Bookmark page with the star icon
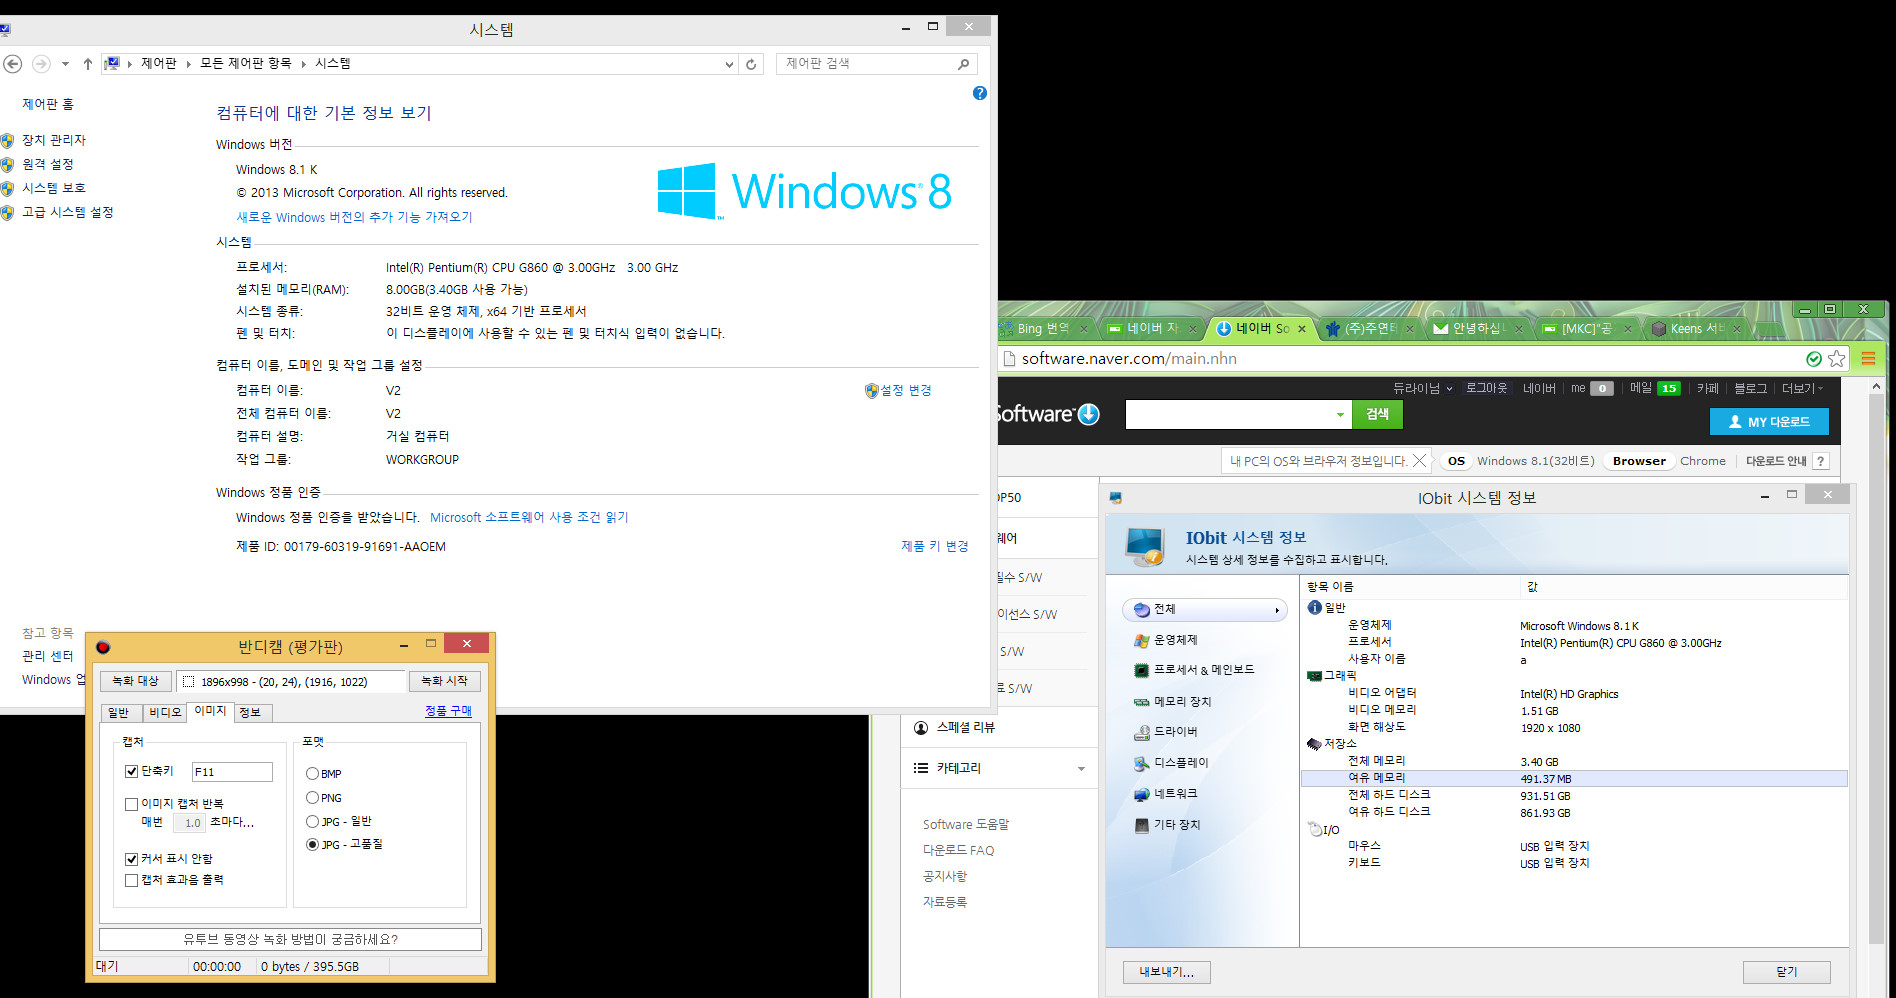The image size is (1896, 998). (x=1837, y=358)
